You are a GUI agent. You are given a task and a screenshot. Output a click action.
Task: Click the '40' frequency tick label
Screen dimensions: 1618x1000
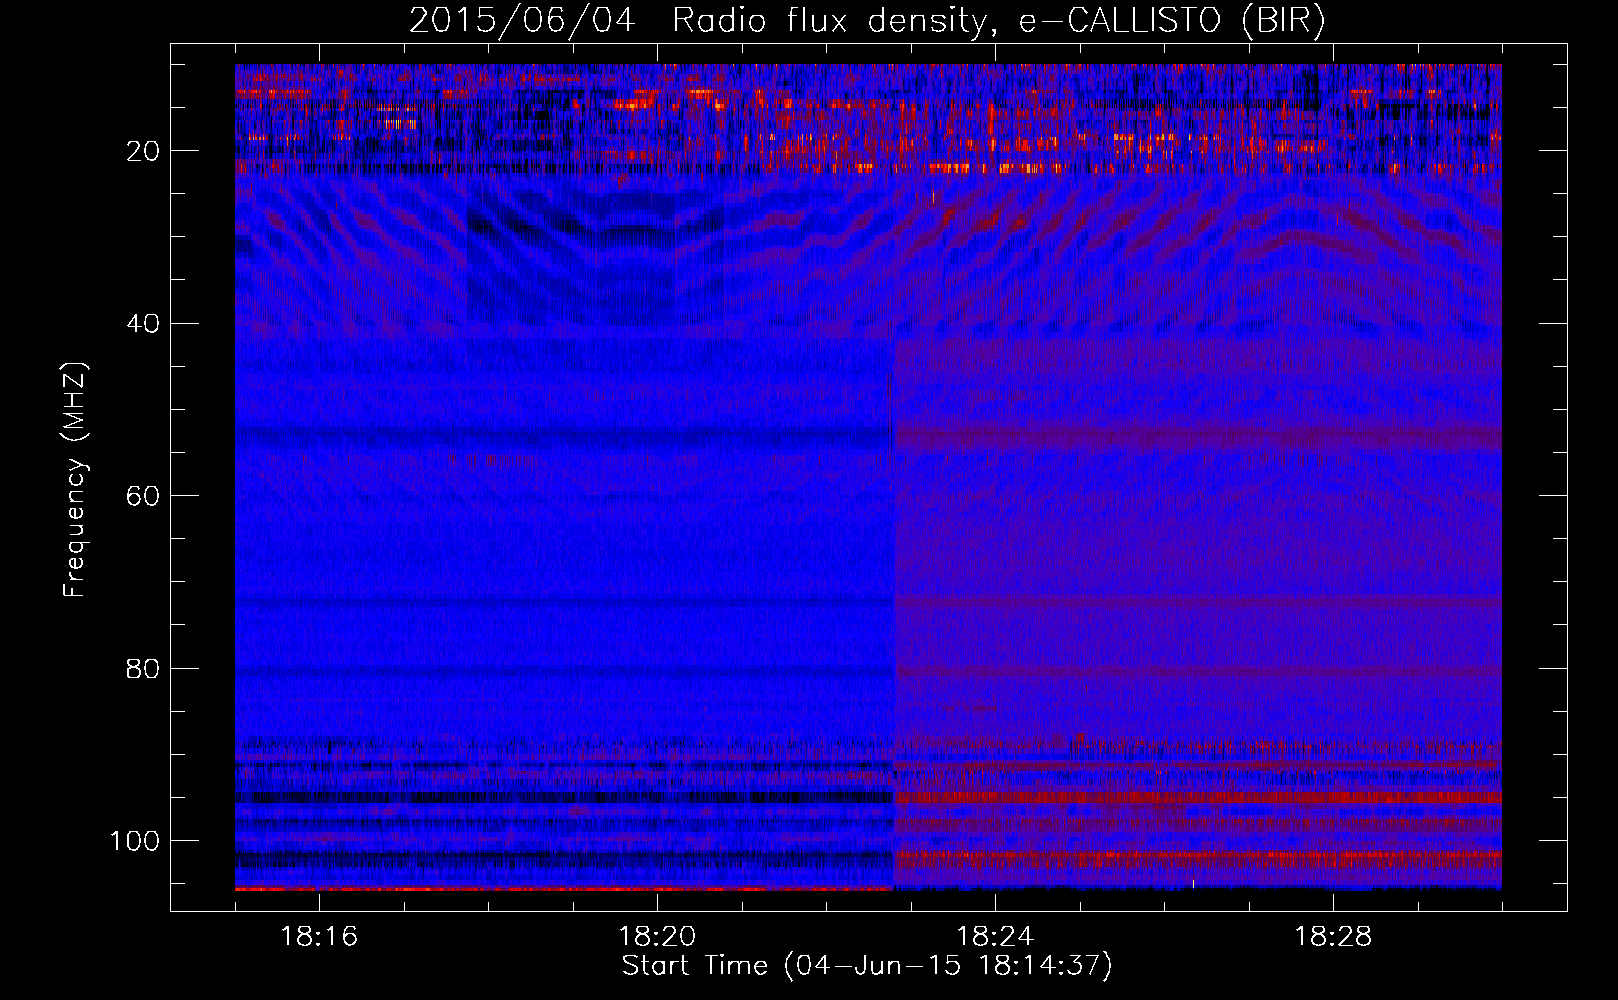[143, 324]
